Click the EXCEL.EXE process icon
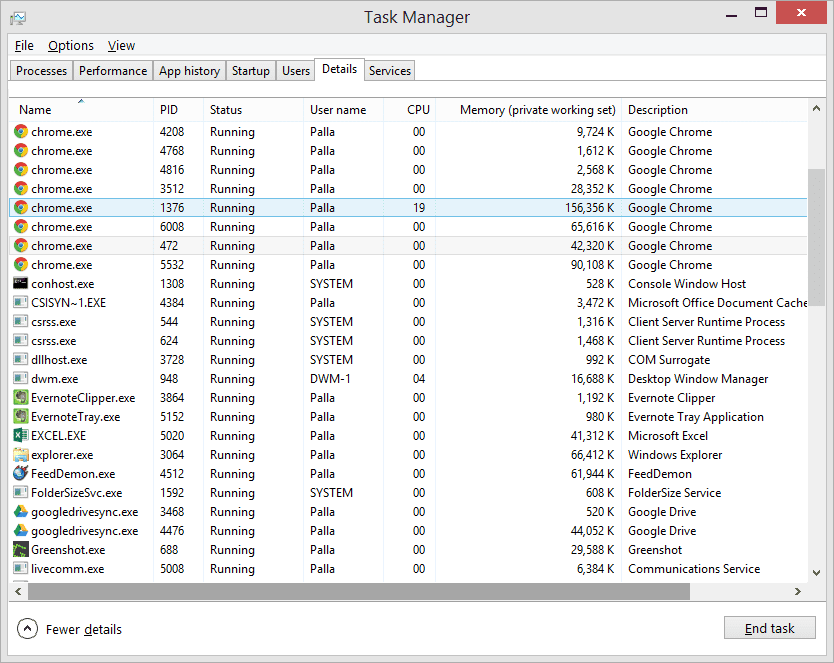The height and width of the screenshot is (663, 834). point(21,436)
